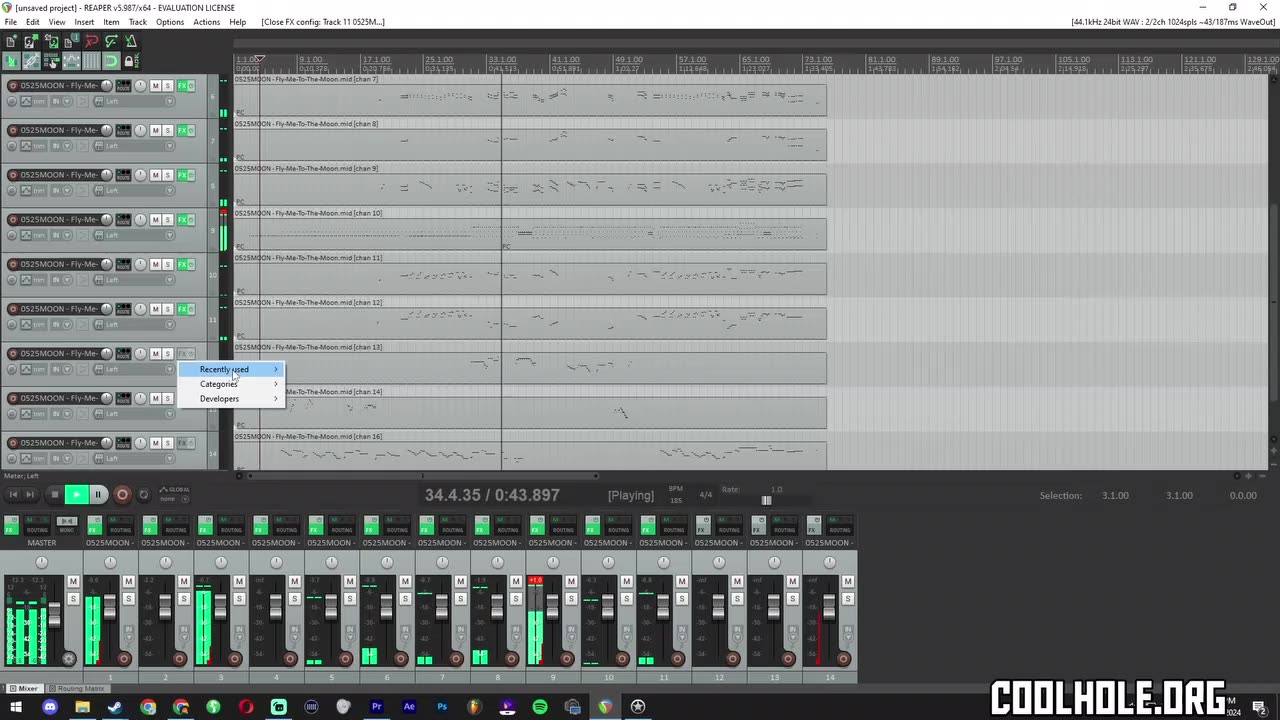Image resolution: width=1280 pixels, height=720 pixels.
Task: Toggle ripple editing in the toolbar
Action: pyautogui.click(x=51, y=61)
